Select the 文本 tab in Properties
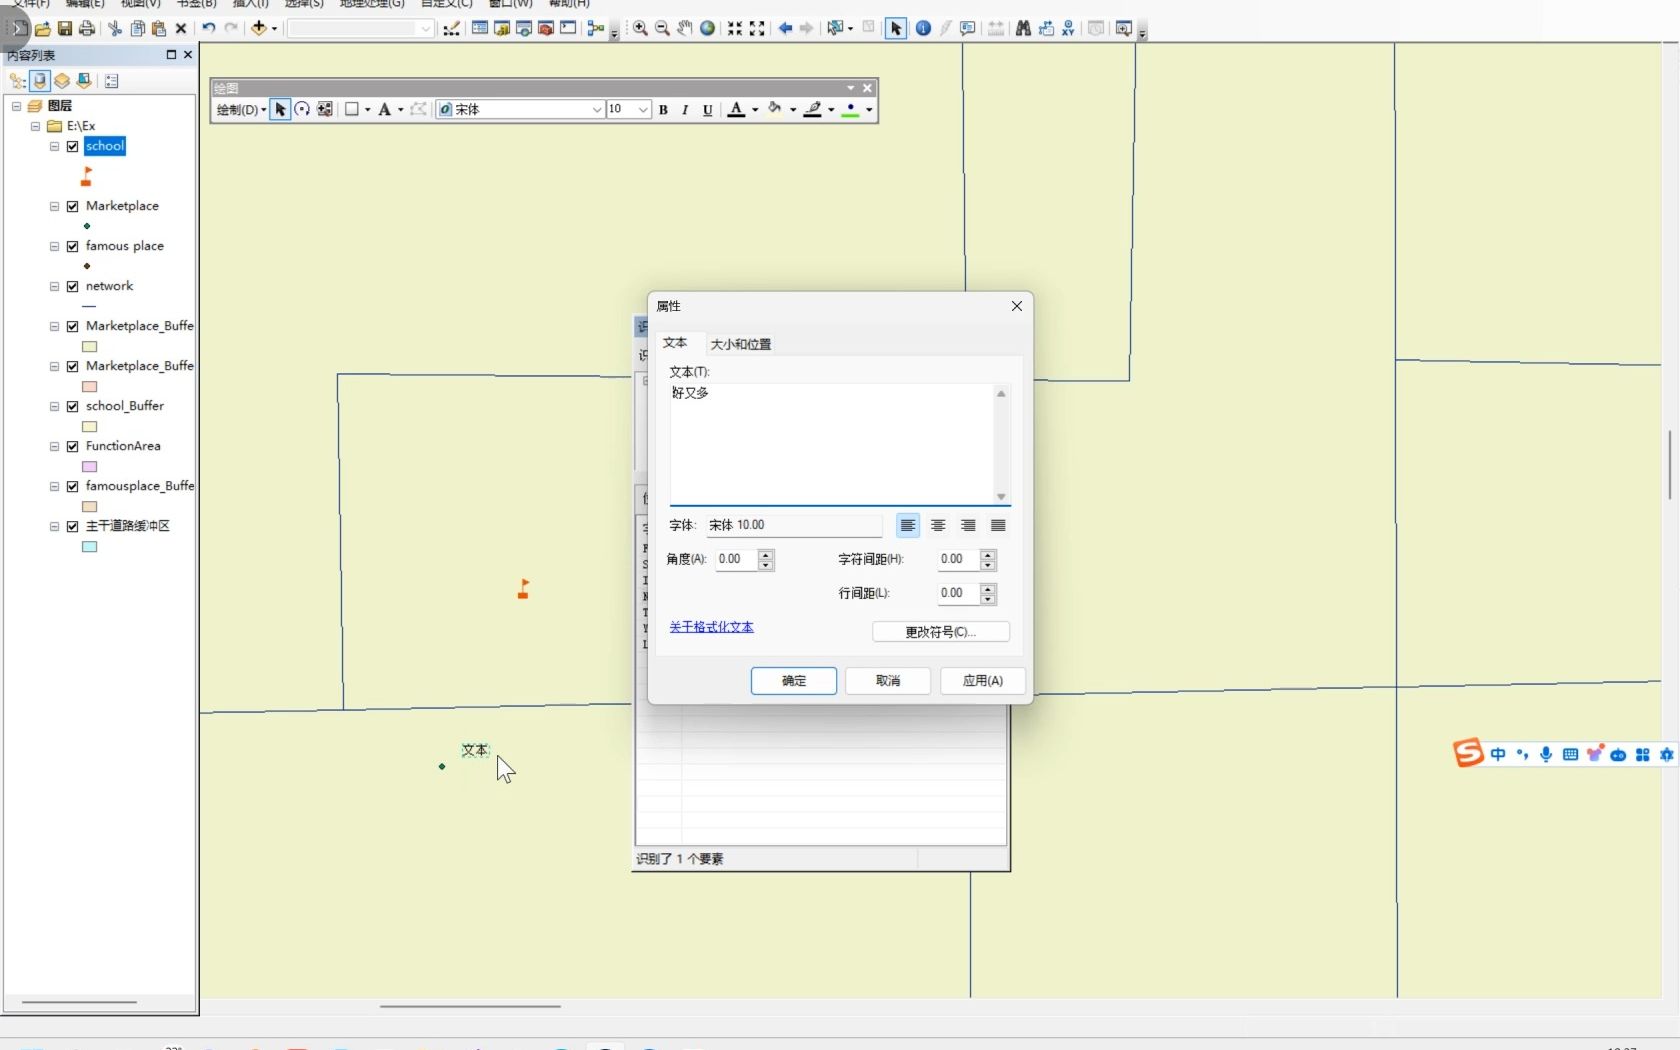Viewport: 1680px width, 1050px height. (675, 343)
